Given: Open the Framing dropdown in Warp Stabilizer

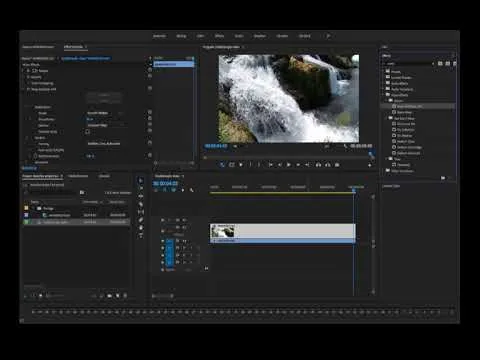Looking at the screenshot, I should pos(105,144).
